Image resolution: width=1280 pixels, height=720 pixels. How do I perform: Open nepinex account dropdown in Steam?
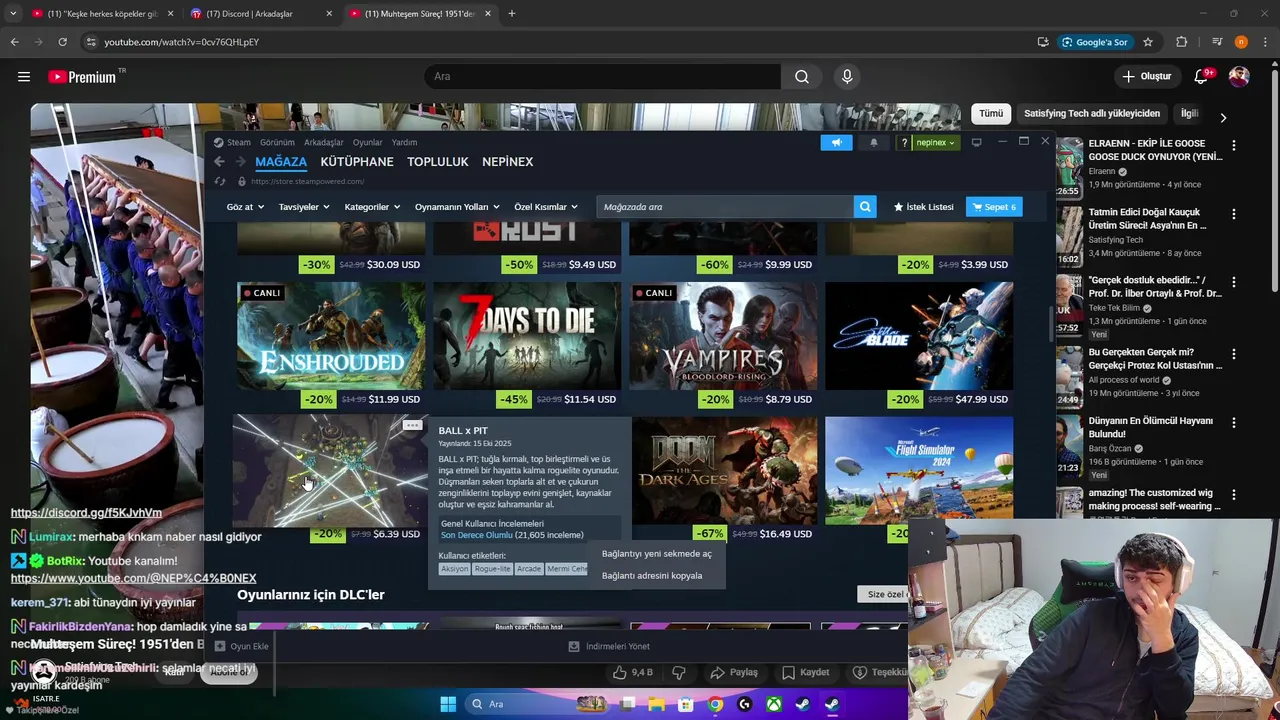[936, 142]
